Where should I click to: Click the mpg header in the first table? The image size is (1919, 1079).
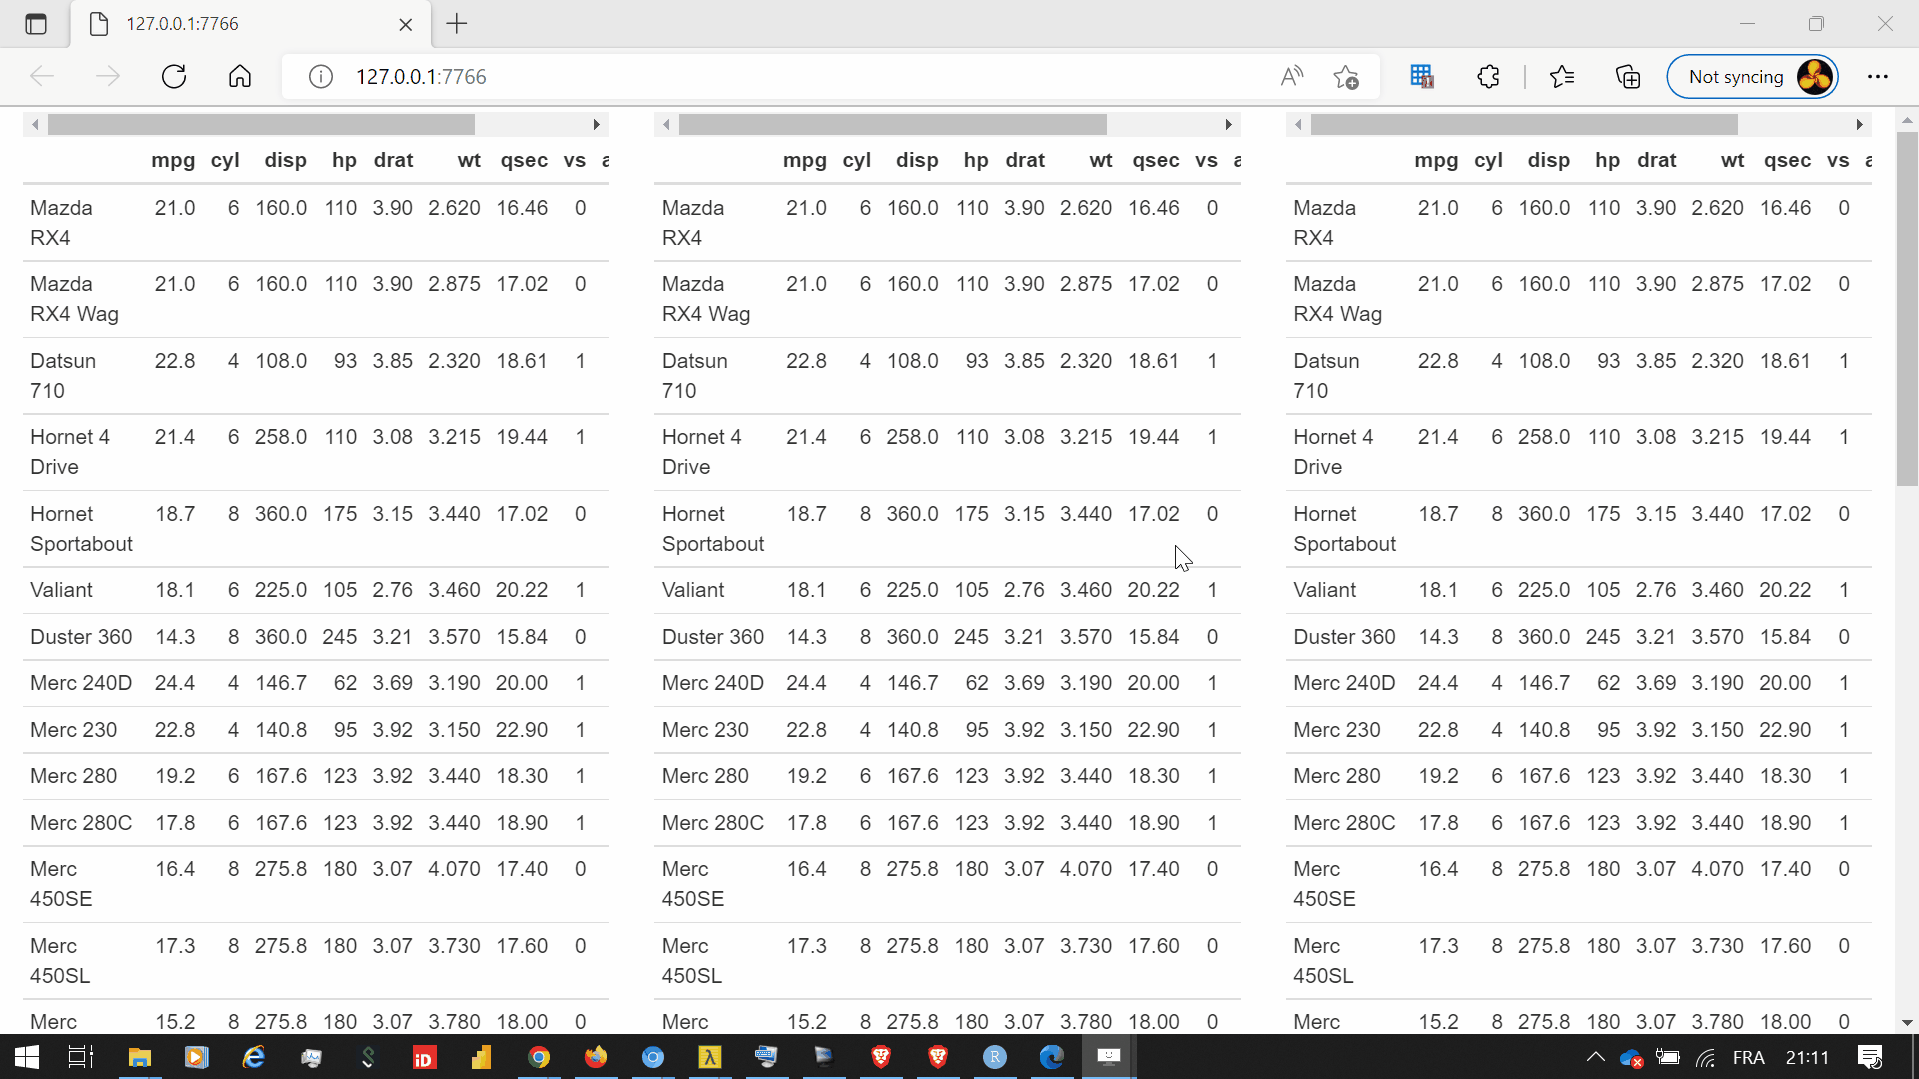pyautogui.click(x=173, y=161)
